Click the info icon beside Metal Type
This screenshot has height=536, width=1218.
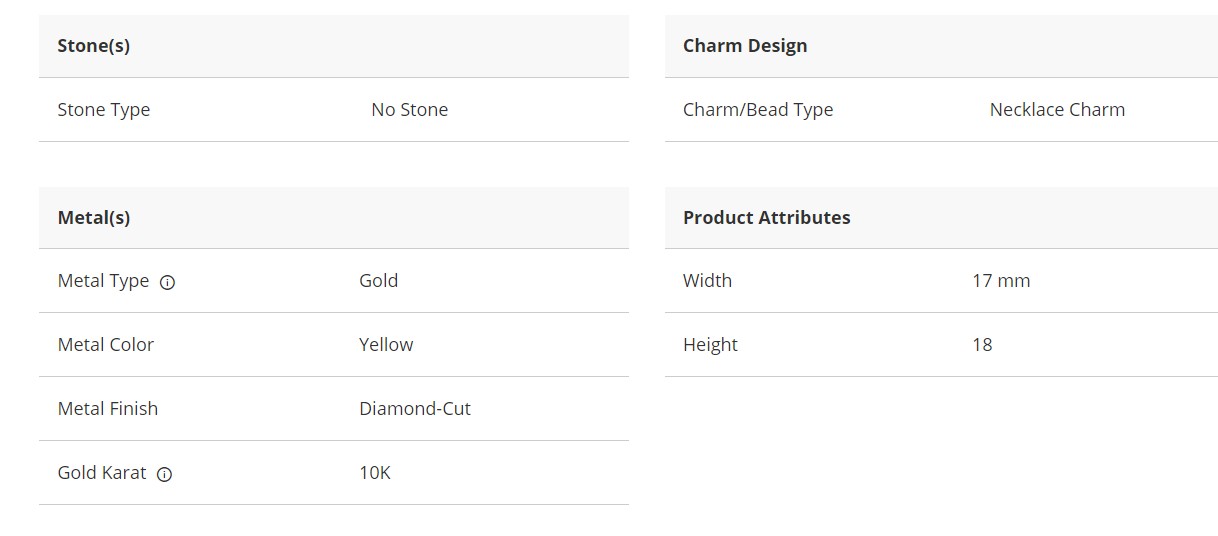point(168,282)
